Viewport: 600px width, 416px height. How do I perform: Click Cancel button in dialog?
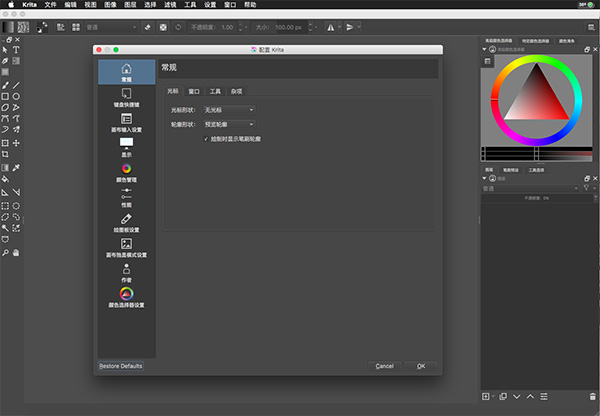coord(385,366)
